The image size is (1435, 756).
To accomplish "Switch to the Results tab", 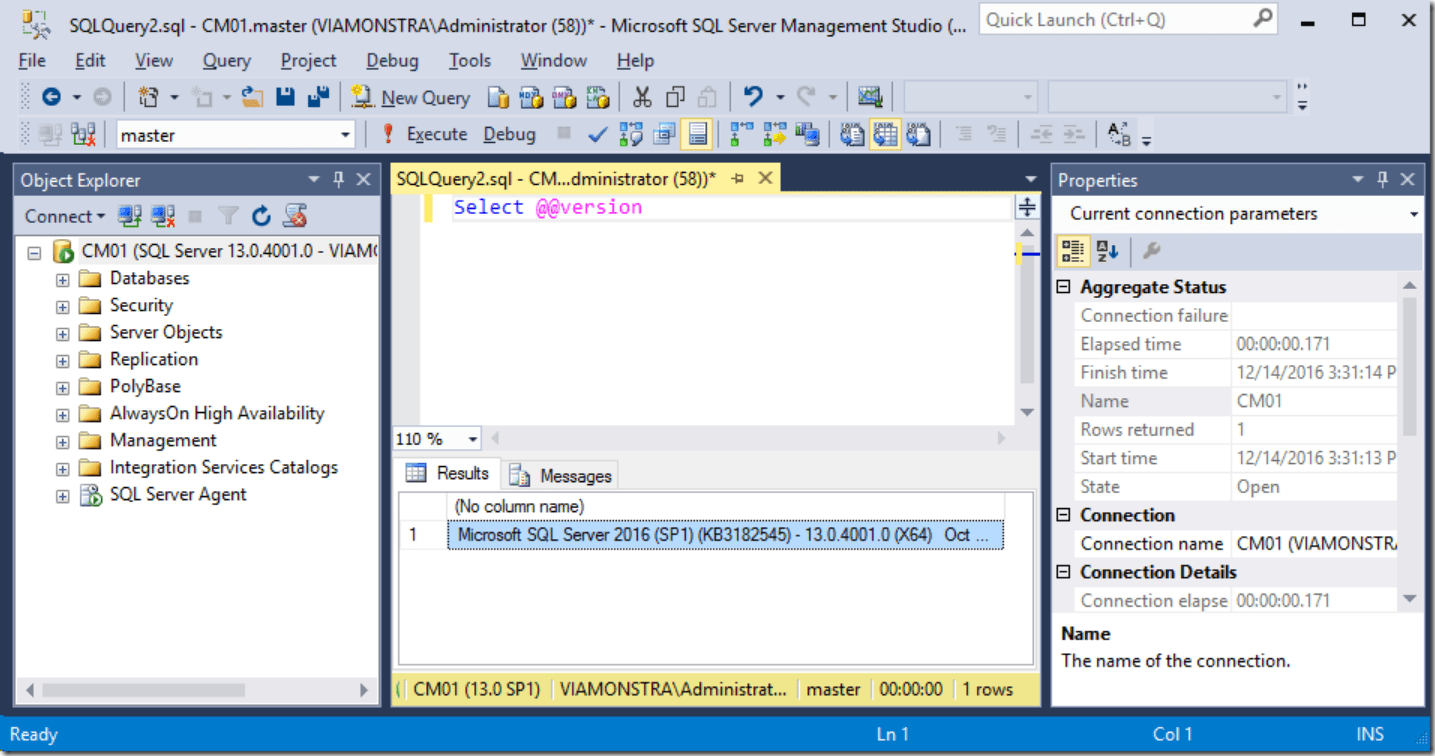I will coord(448,474).
